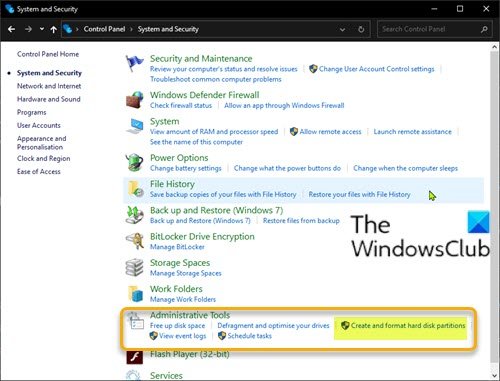Click Troubleshoot common computer problems

pos(216,79)
